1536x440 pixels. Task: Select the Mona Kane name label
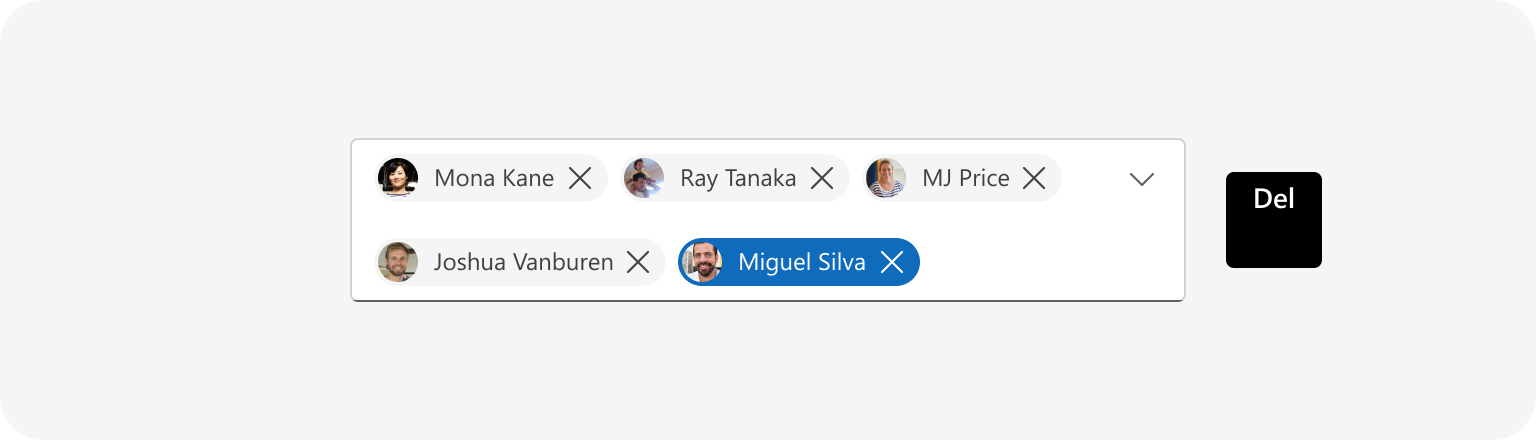tap(494, 178)
